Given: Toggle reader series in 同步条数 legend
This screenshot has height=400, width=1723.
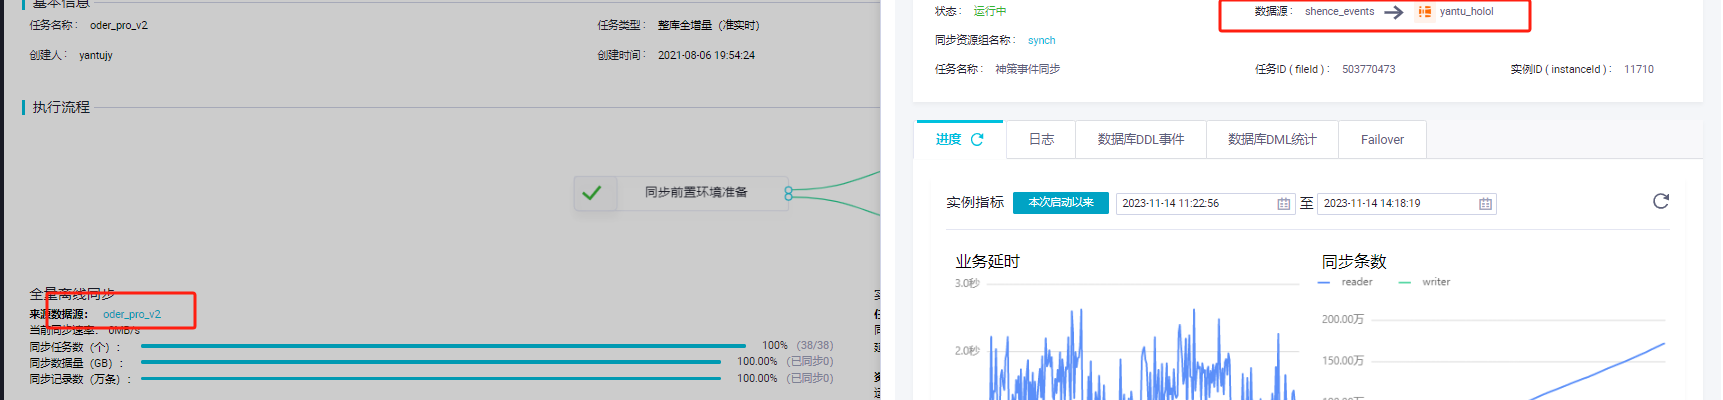Looking at the screenshot, I should (1345, 282).
